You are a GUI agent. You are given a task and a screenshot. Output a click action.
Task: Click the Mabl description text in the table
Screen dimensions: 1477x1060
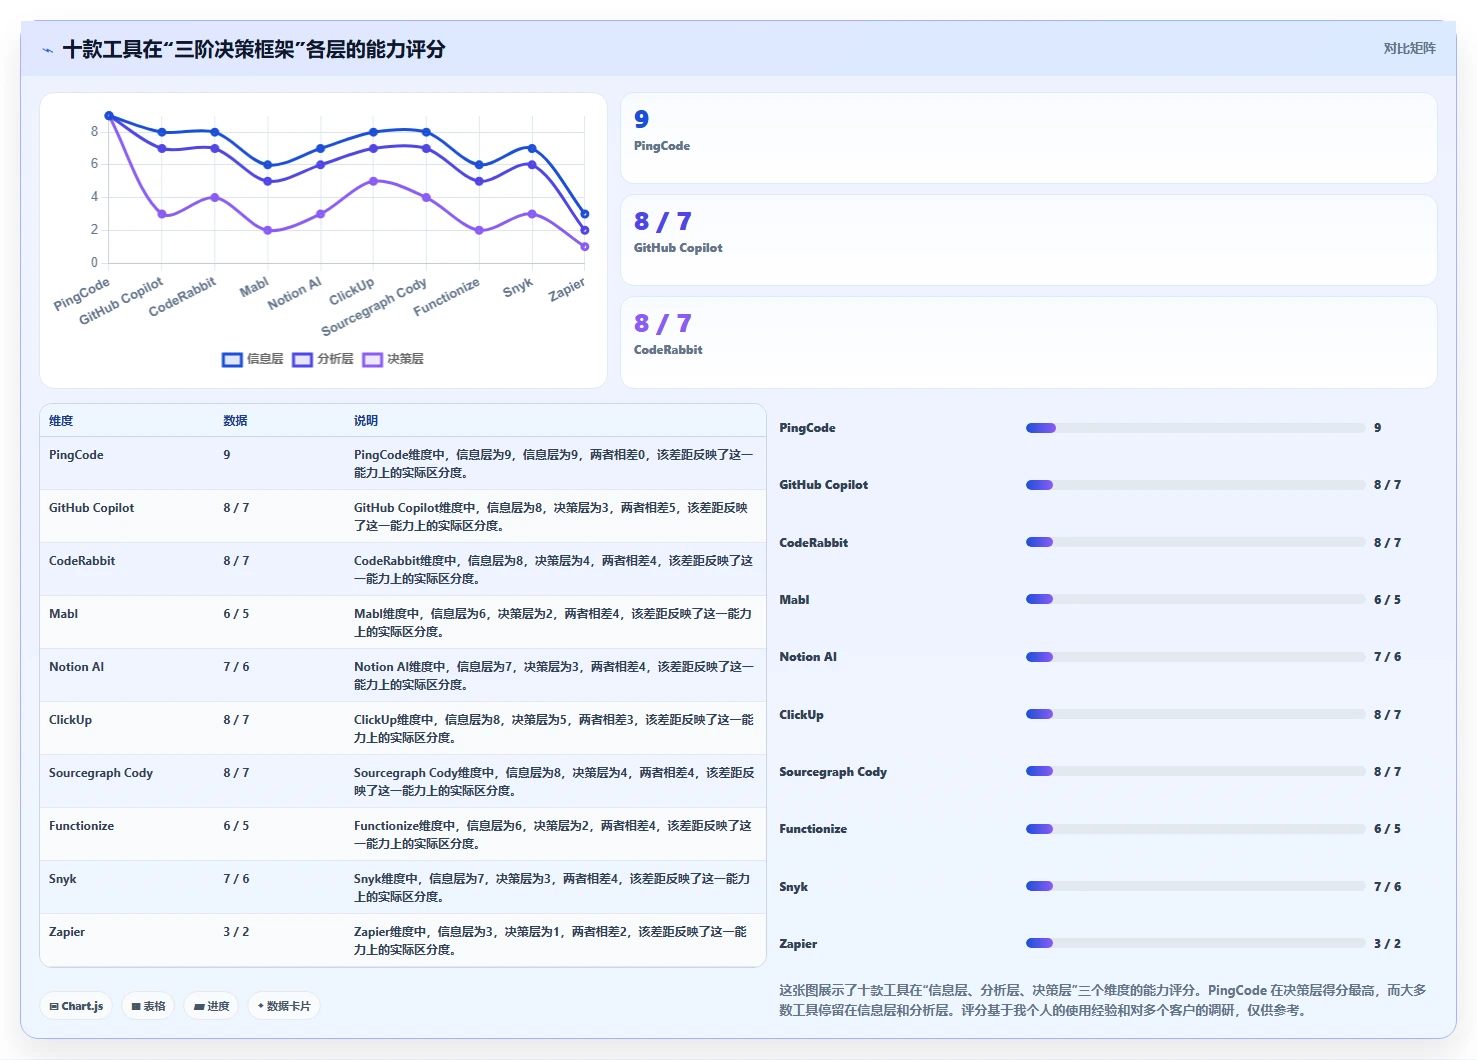tap(553, 623)
